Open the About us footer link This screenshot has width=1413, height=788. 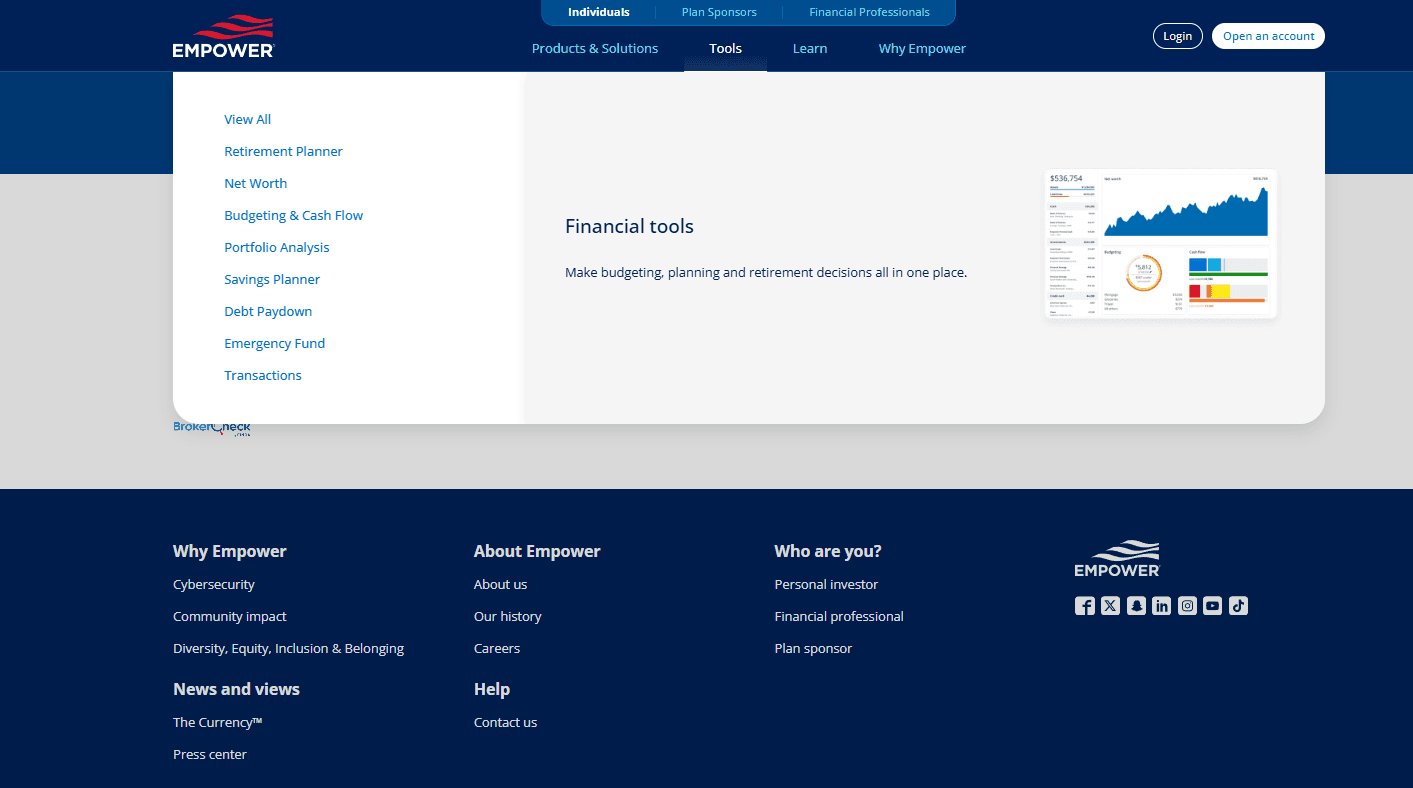click(500, 584)
